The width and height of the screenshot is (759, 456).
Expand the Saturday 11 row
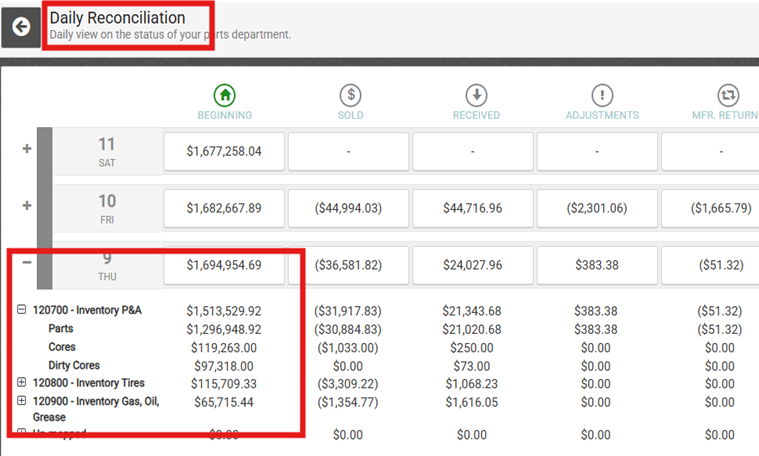[27, 149]
